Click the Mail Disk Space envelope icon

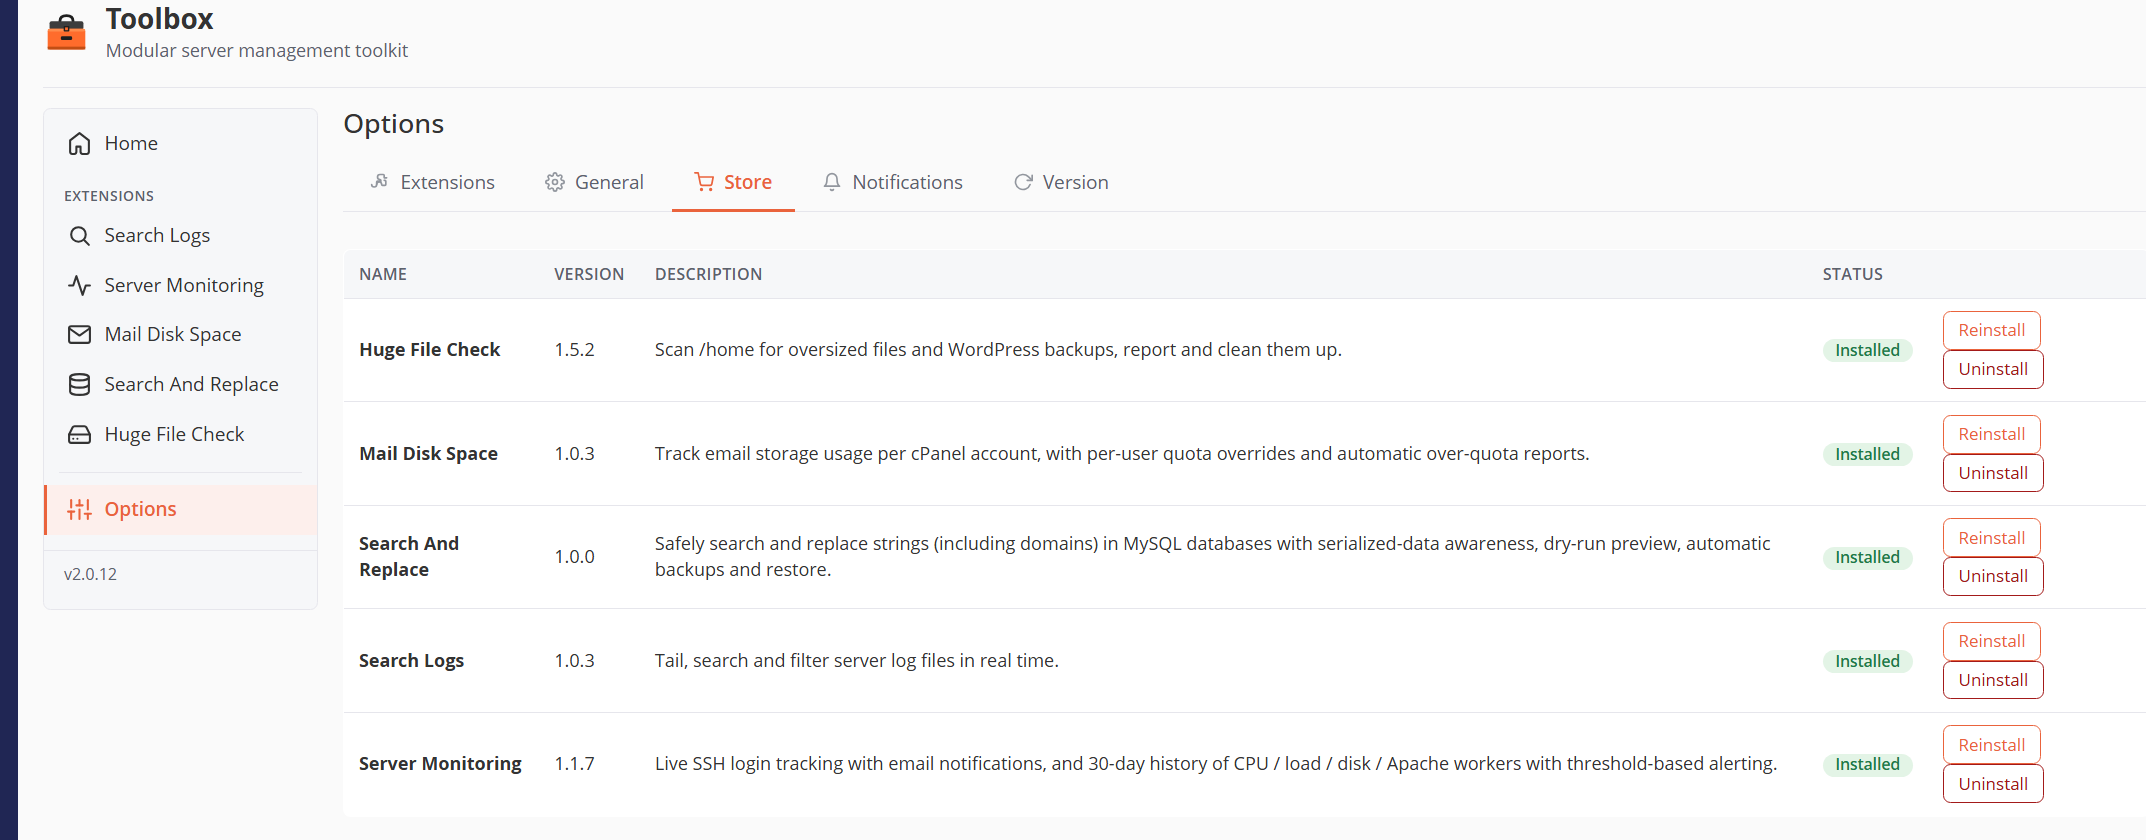point(80,335)
